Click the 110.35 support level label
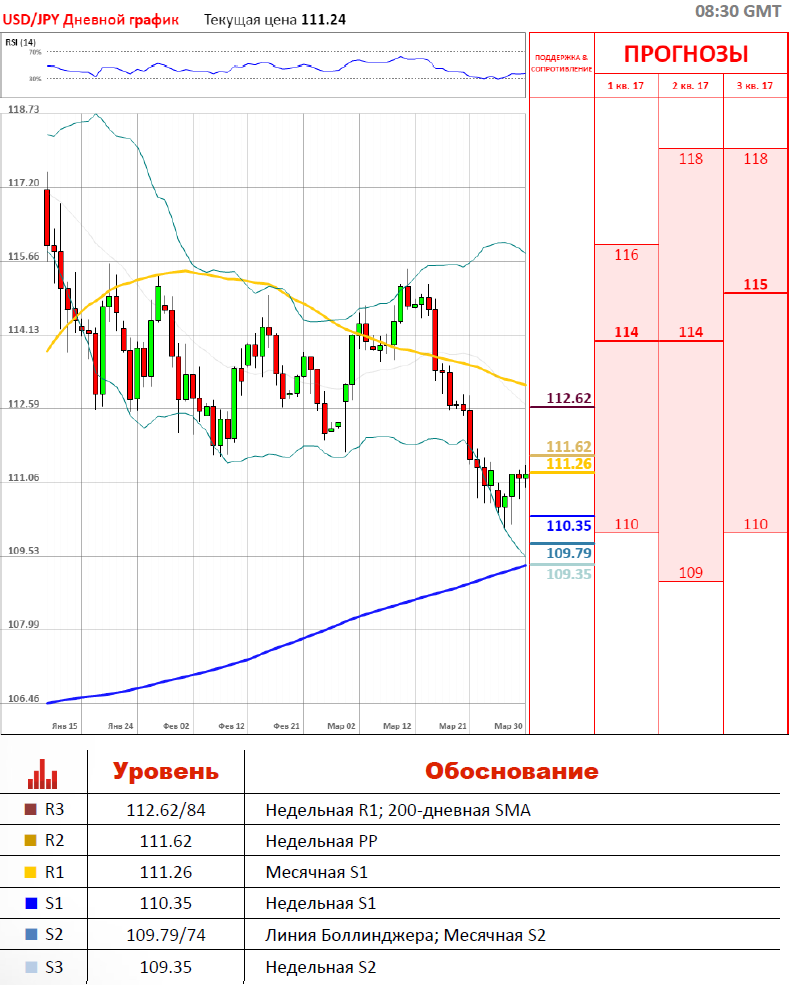Image resolution: width=790 pixels, height=985 pixels. (x=569, y=525)
